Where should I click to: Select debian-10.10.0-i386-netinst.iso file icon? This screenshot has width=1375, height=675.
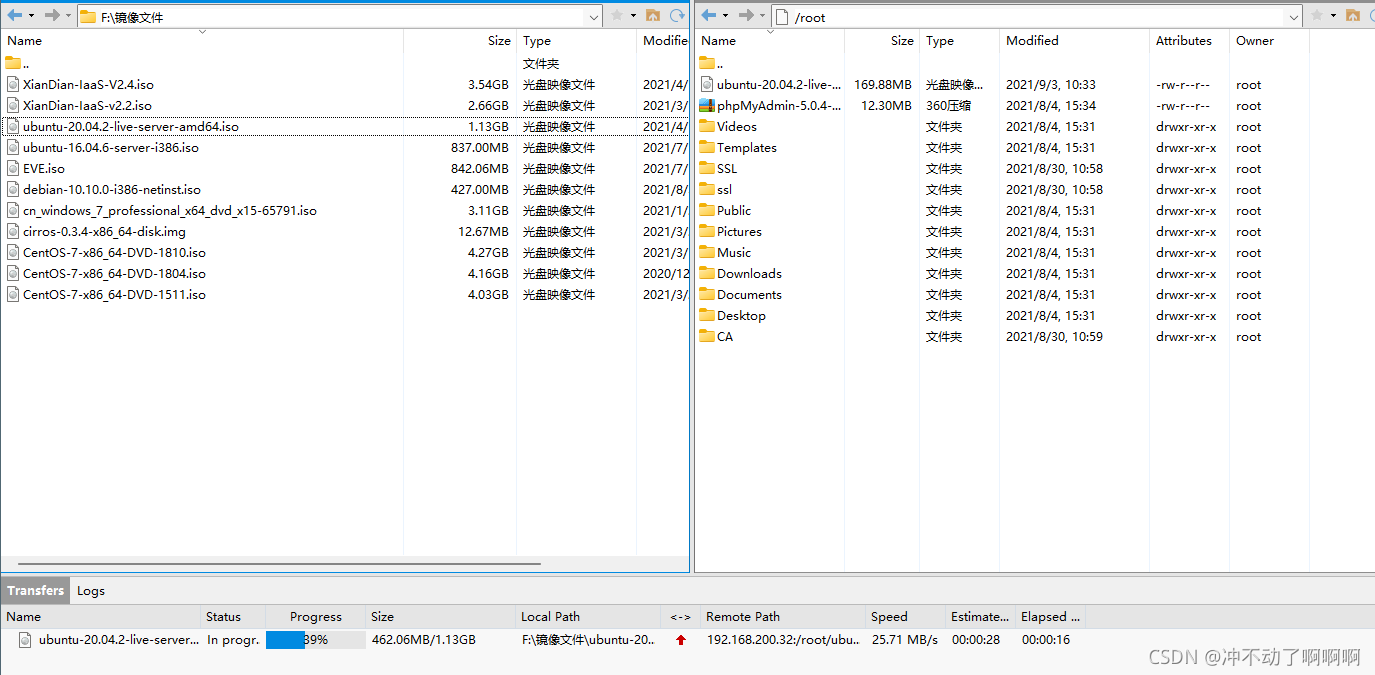point(13,190)
